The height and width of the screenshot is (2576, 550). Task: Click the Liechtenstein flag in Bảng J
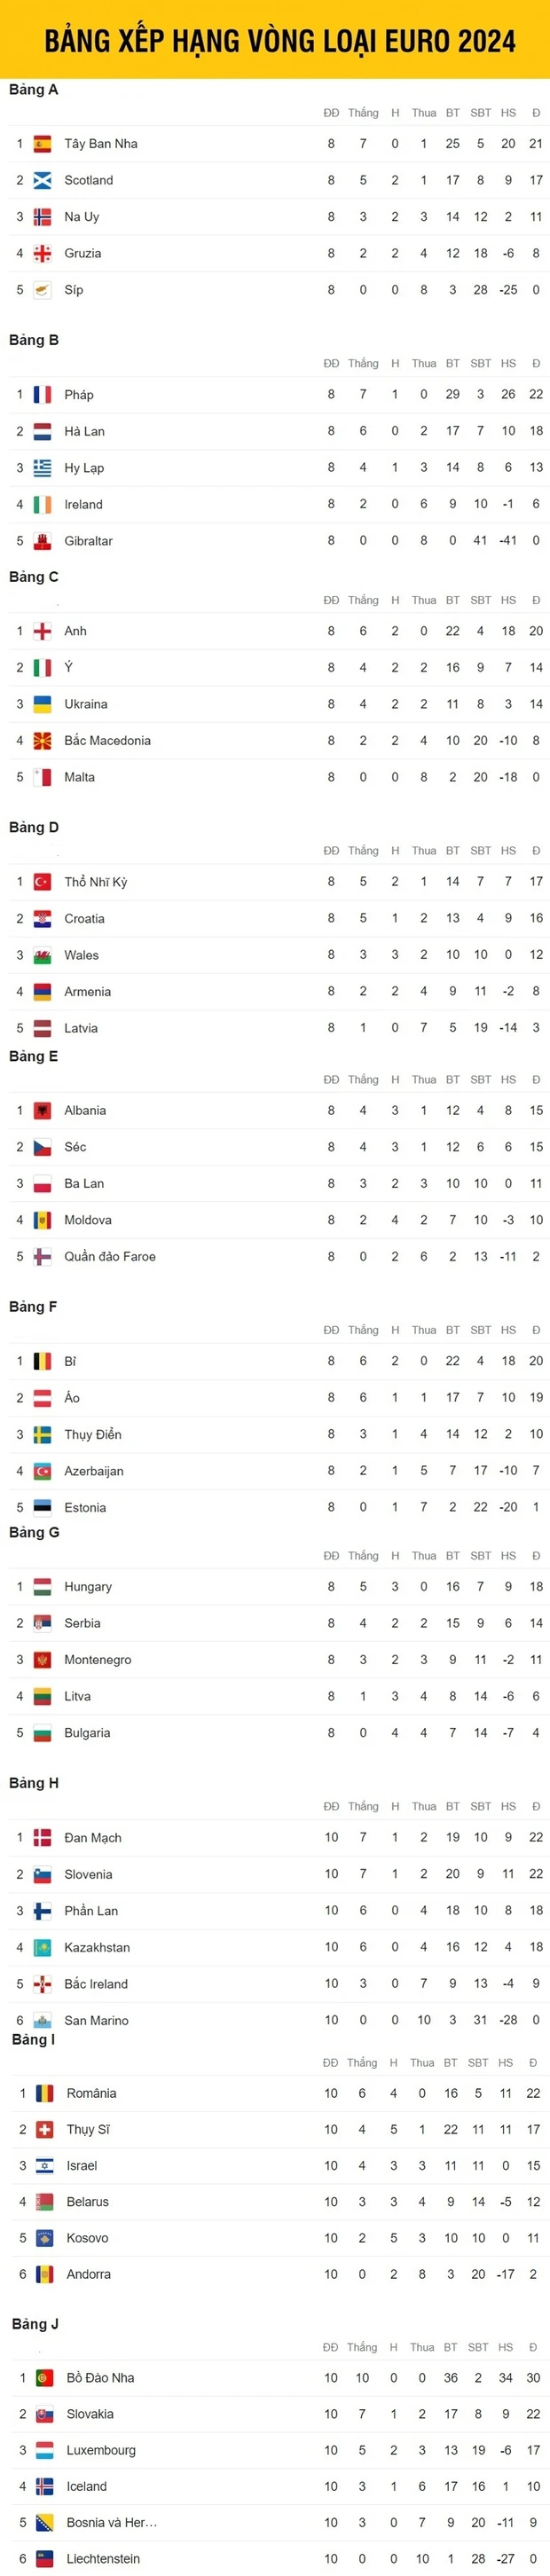[44, 2559]
